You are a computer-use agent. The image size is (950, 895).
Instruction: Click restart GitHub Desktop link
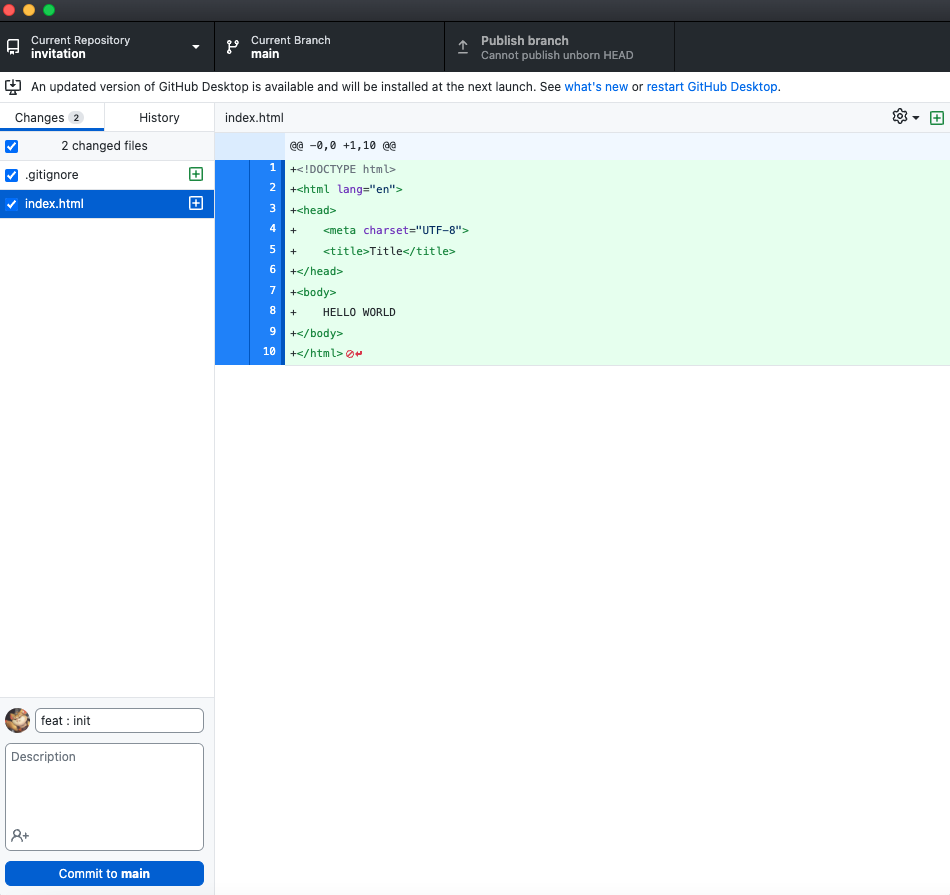coord(712,87)
